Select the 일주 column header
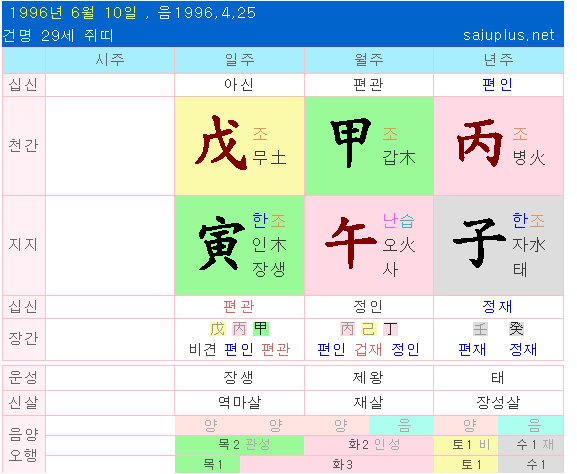 click(x=239, y=60)
